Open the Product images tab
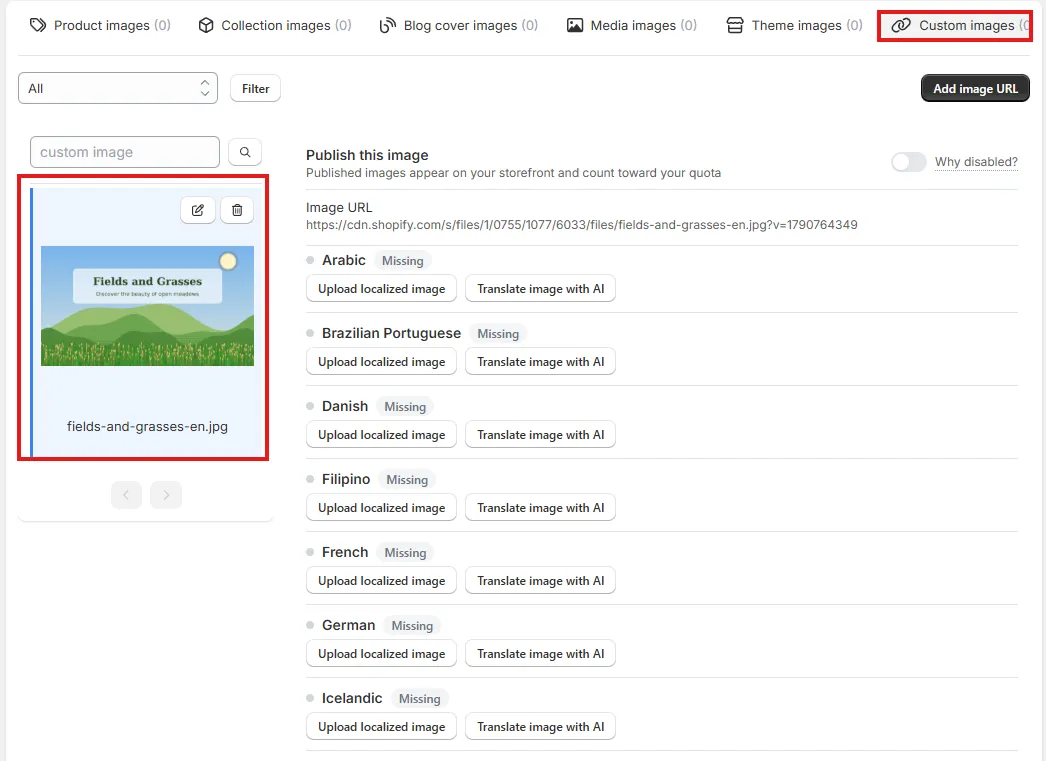Viewport: 1046px width, 761px height. (x=100, y=25)
